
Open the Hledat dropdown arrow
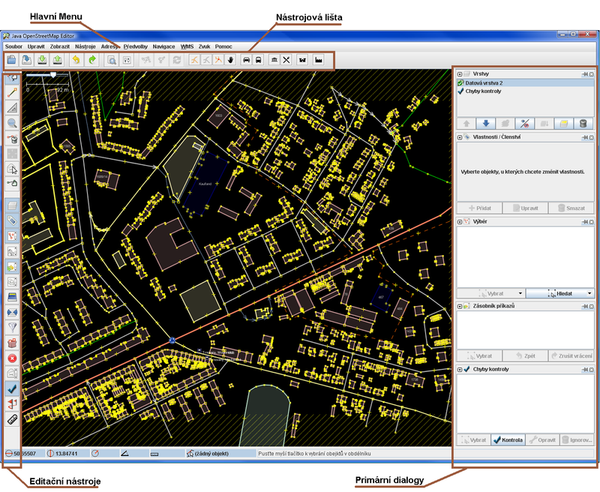click(x=589, y=293)
